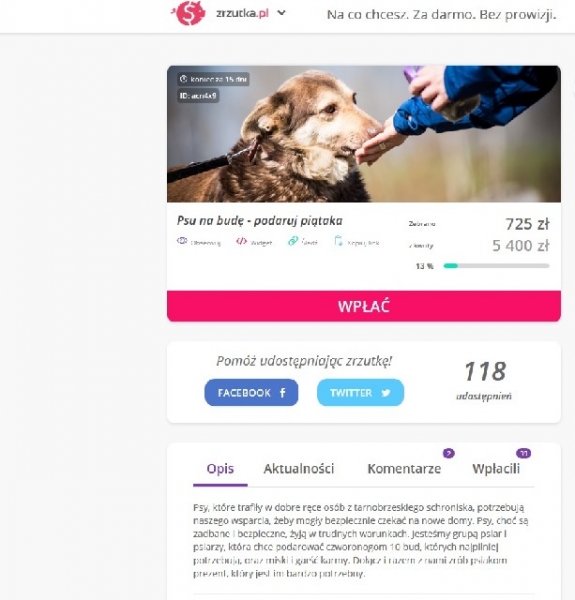The width and height of the screenshot is (575, 600).
Task: Click the Opis tab
Action: pyautogui.click(x=220, y=469)
